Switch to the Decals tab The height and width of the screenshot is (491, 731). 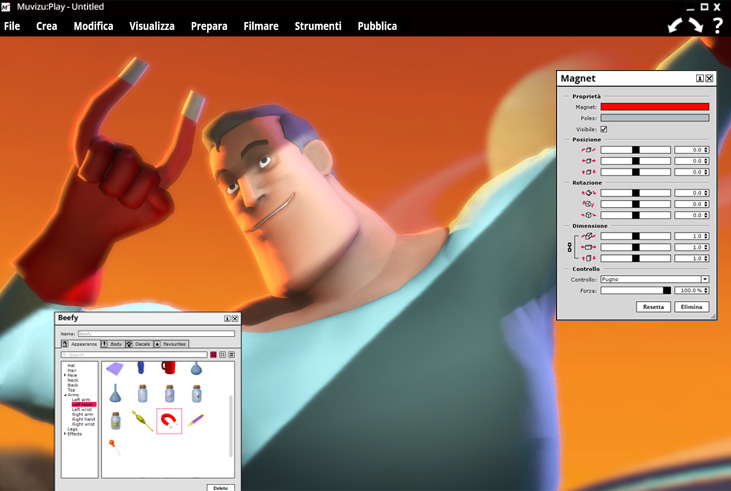click(138, 344)
